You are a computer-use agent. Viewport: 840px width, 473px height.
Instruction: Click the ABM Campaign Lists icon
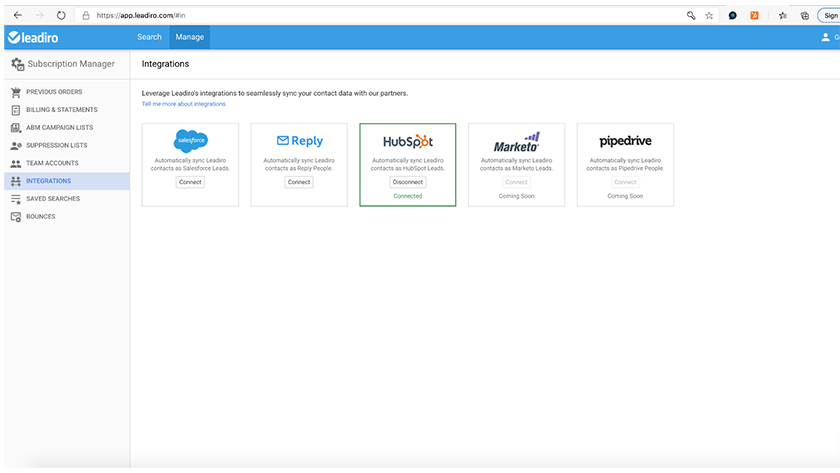point(16,127)
